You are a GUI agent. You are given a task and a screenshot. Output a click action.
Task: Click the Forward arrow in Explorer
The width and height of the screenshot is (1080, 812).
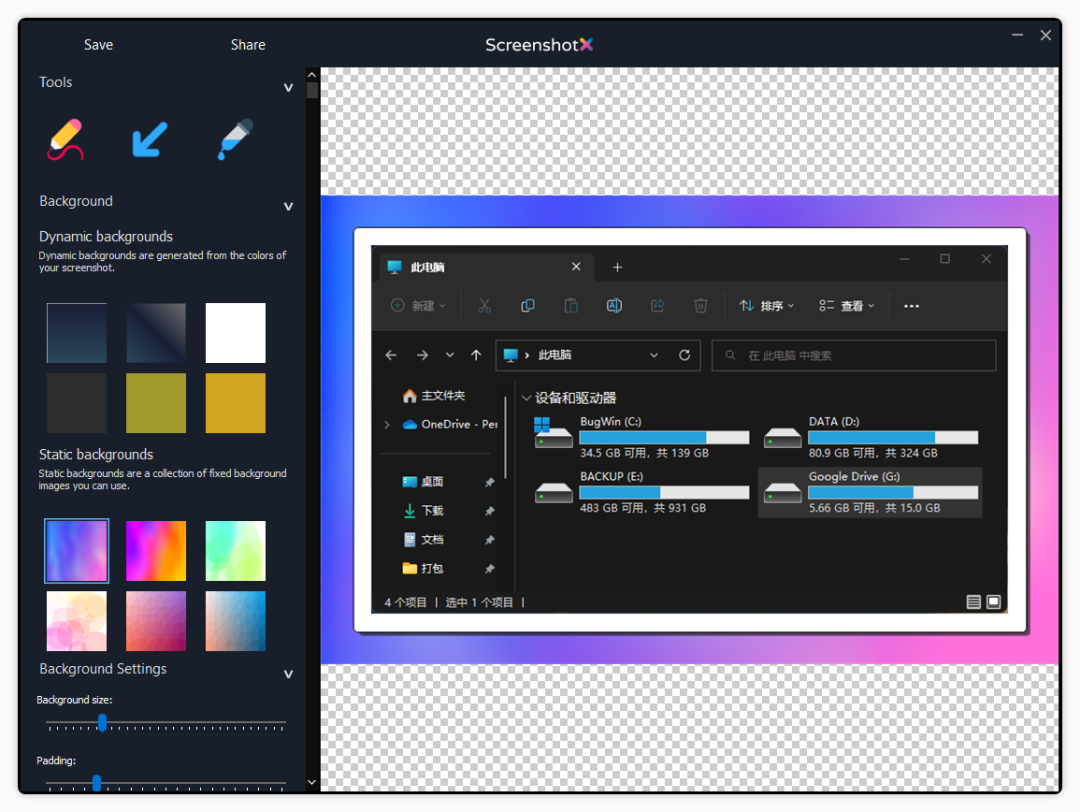click(422, 355)
